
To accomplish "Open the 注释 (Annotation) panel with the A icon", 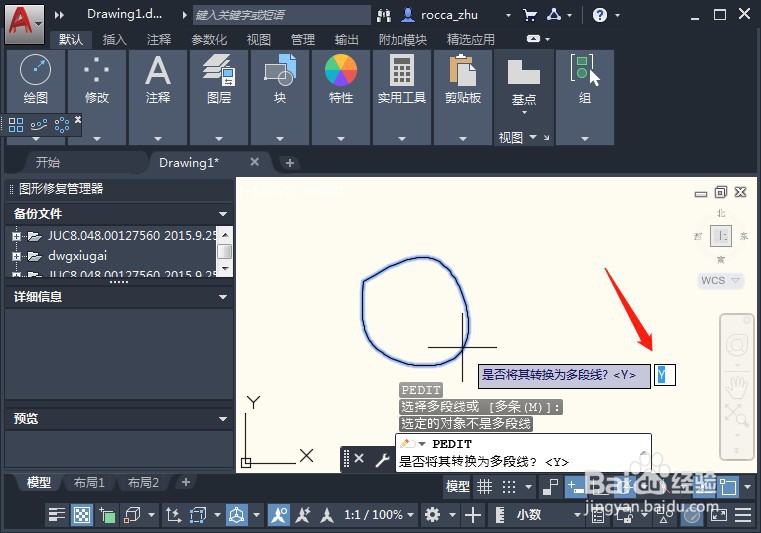I will tap(158, 97).
